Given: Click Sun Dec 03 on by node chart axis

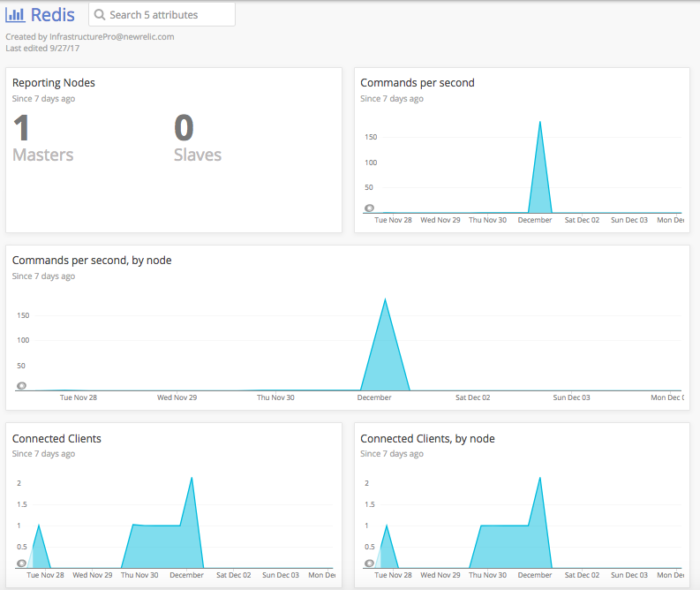Looking at the screenshot, I should 571,397.
